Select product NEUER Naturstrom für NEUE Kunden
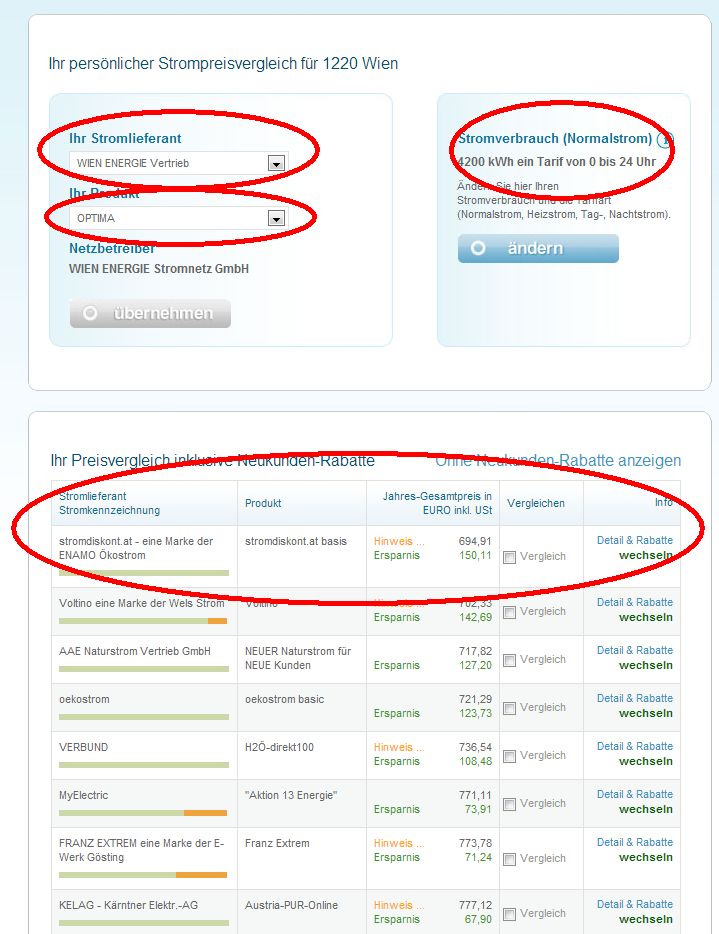The height and width of the screenshot is (934, 719). coord(298,658)
